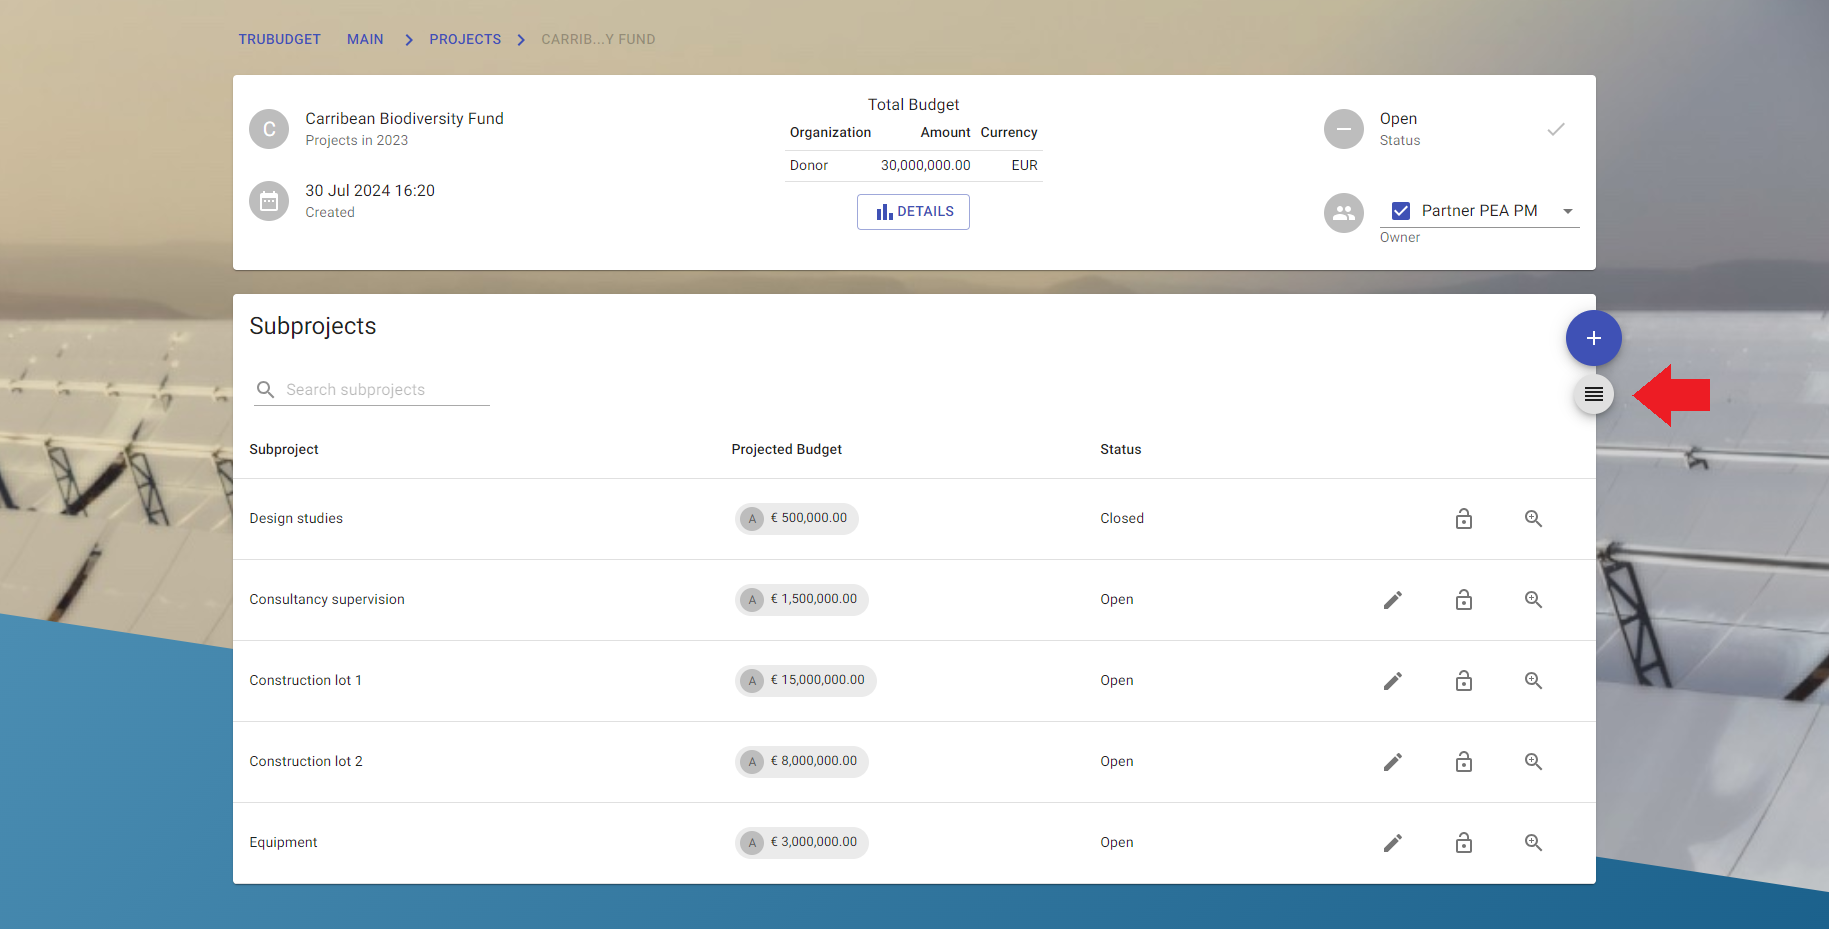
Task: Select the Construction lot 2 row name
Action: [x=306, y=761]
